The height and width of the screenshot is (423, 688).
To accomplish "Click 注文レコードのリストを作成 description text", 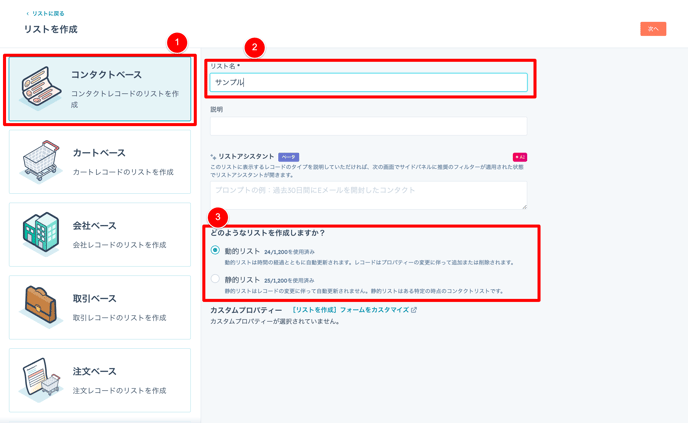I will click(x=119, y=391).
